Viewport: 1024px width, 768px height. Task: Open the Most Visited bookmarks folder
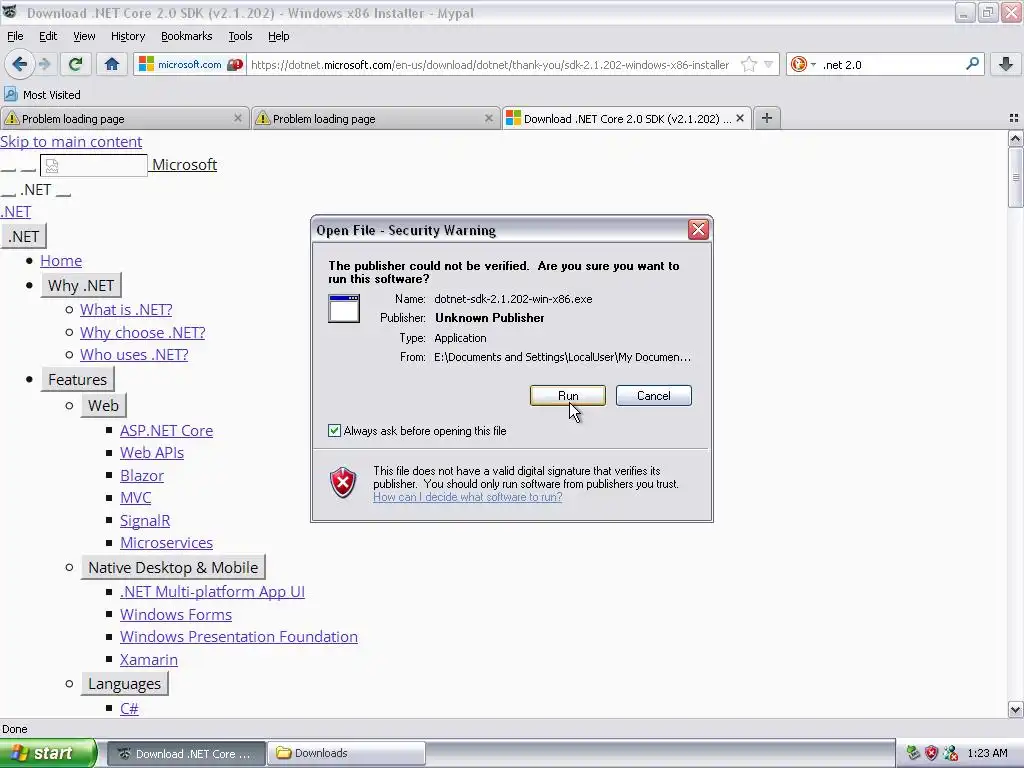(x=42, y=95)
